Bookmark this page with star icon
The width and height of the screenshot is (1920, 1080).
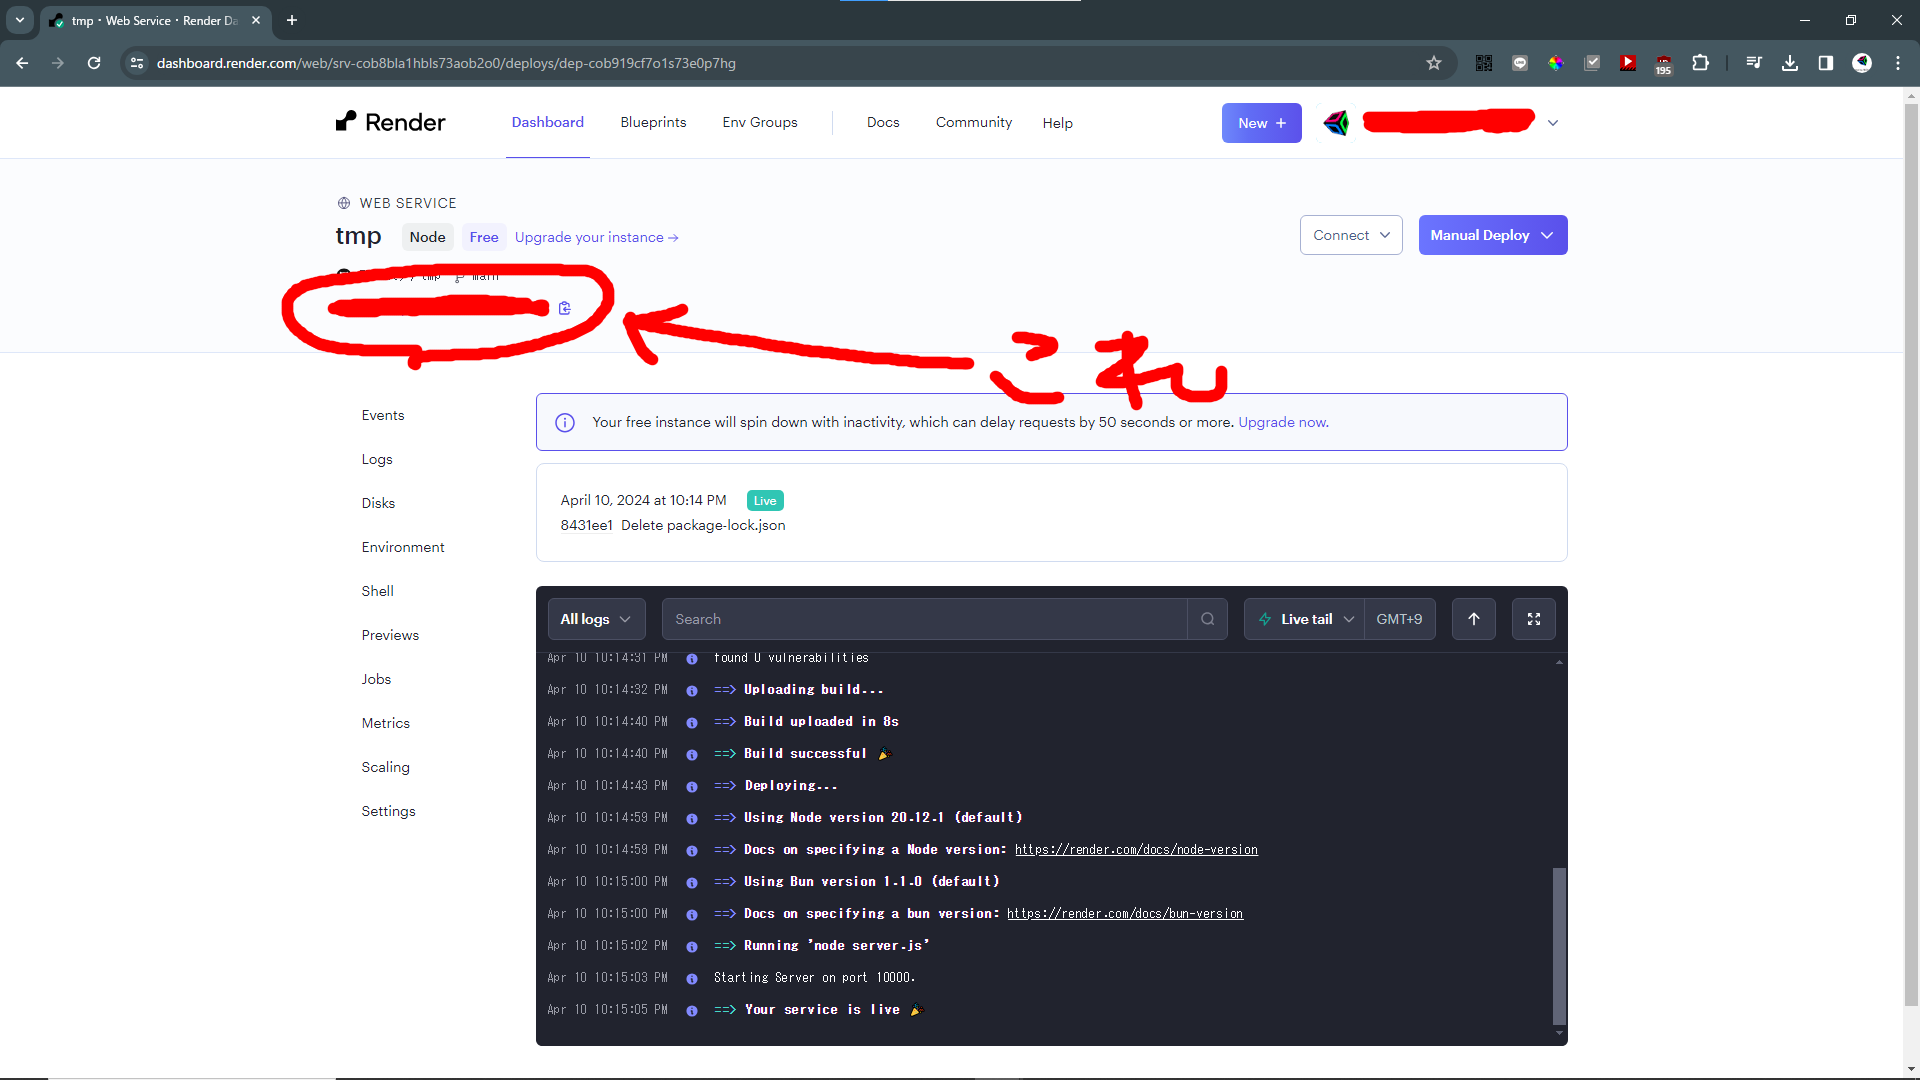pos(1434,63)
